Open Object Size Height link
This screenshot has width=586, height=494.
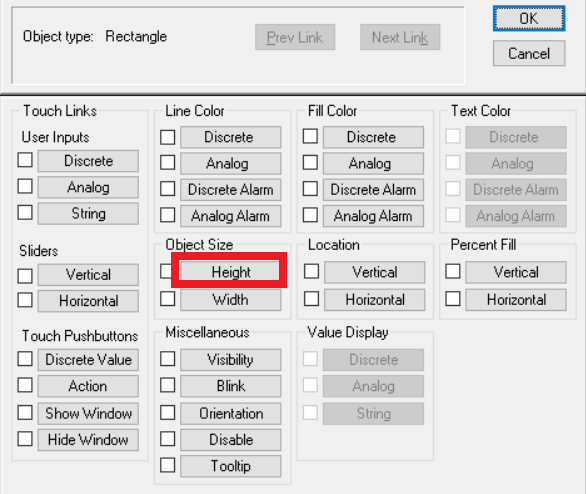[230, 271]
